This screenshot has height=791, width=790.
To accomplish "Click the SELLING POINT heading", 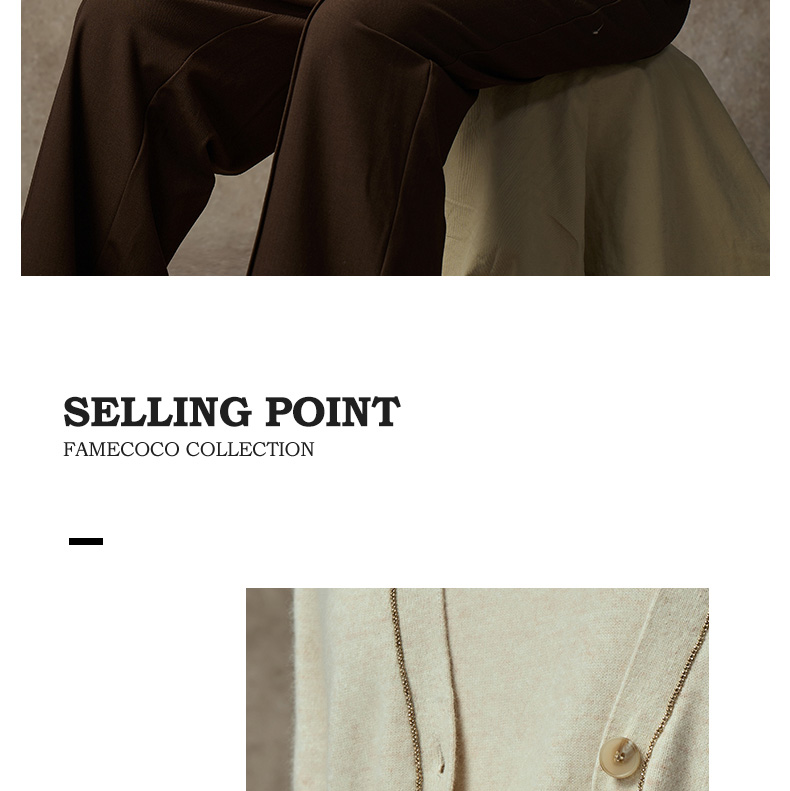I will pos(232,412).
